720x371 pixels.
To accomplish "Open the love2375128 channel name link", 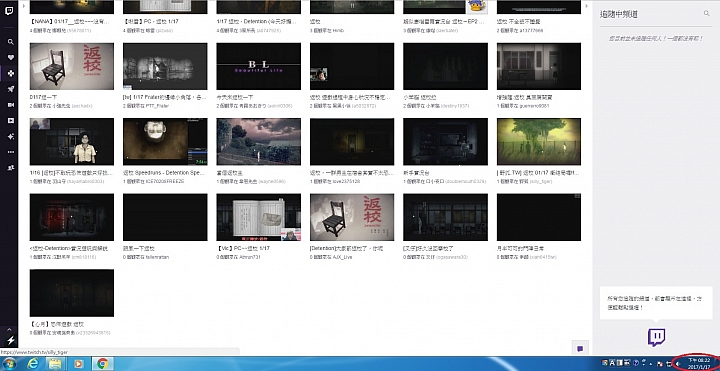I will [x=347, y=181].
